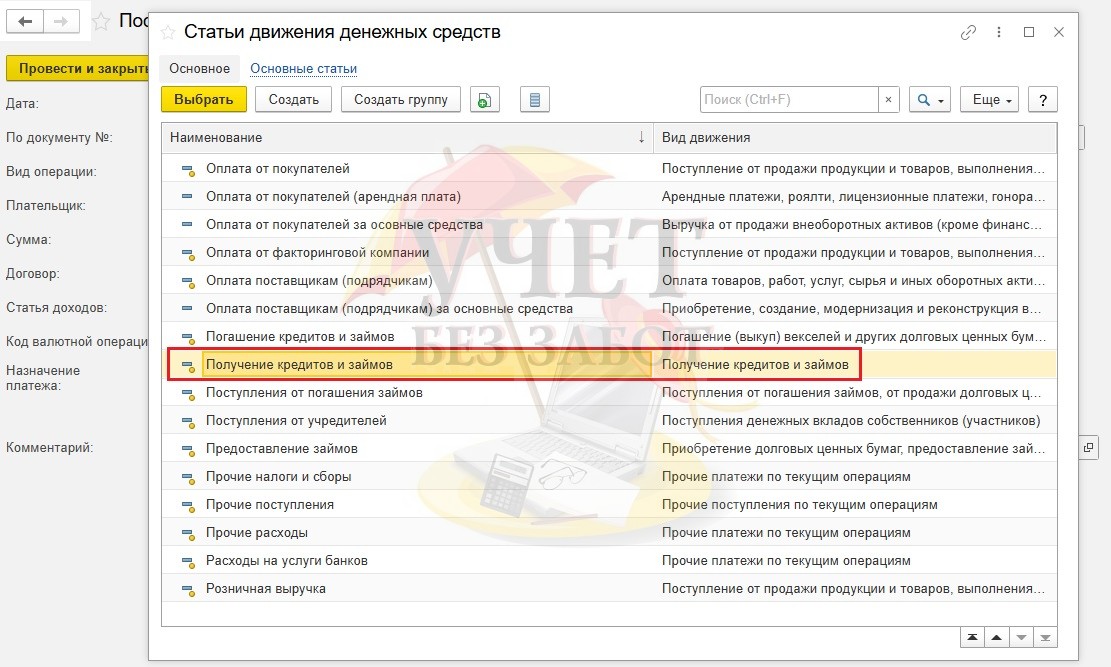
Task: Click Провести и закрыть in background document
Action: [x=78, y=68]
